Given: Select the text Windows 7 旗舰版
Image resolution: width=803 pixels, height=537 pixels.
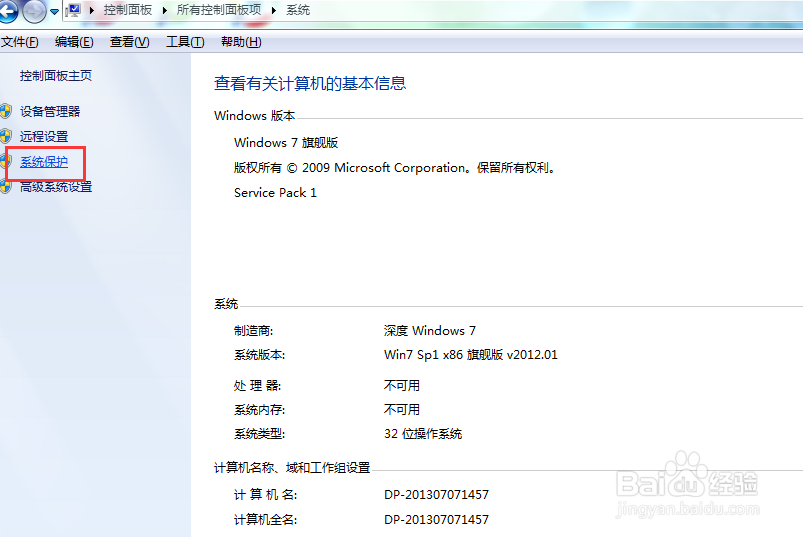Looking at the screenshot, I should [286, 142].
